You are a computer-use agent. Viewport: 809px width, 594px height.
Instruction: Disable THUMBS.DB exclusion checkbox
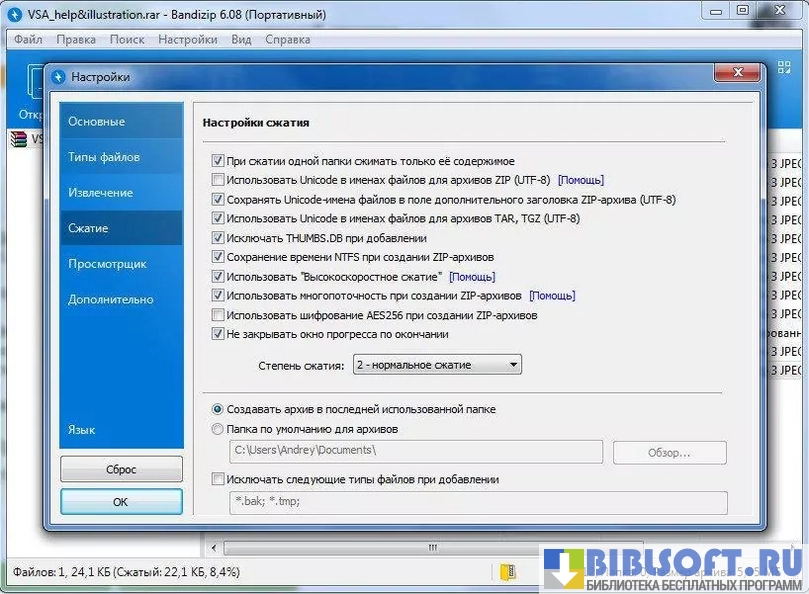(218, 239)
